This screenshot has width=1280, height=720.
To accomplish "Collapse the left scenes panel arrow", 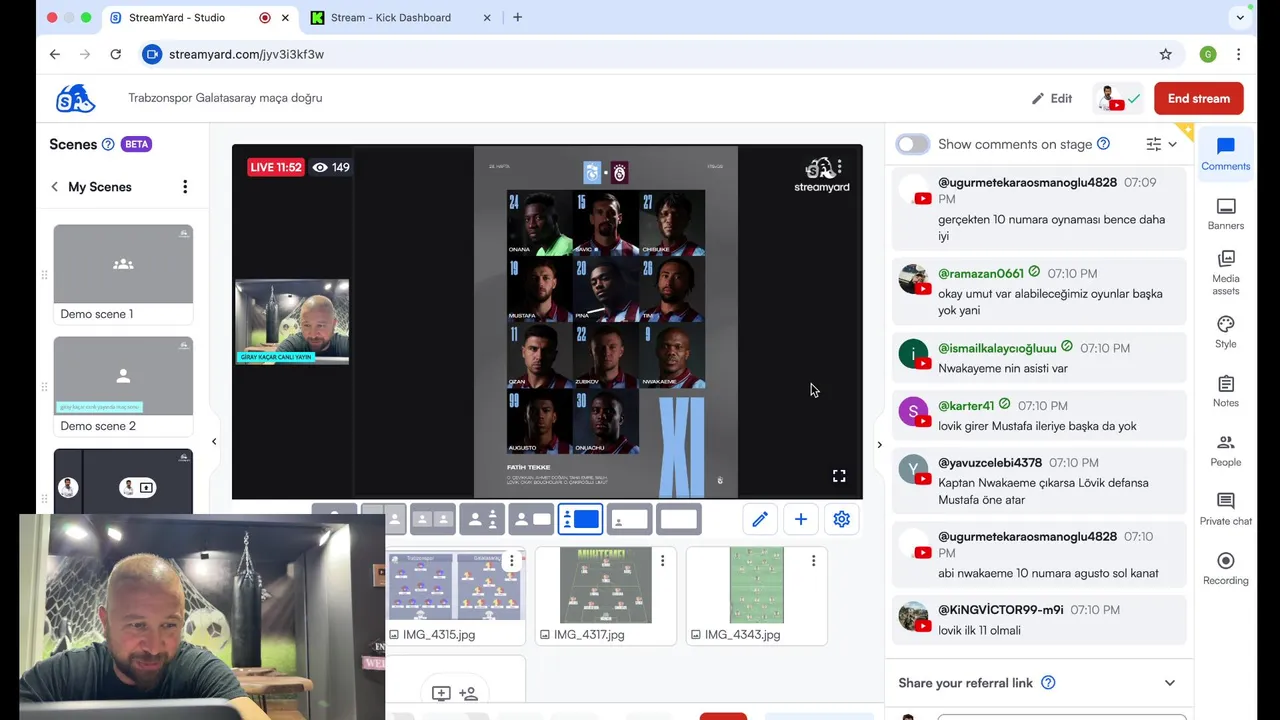I will 213,441.
